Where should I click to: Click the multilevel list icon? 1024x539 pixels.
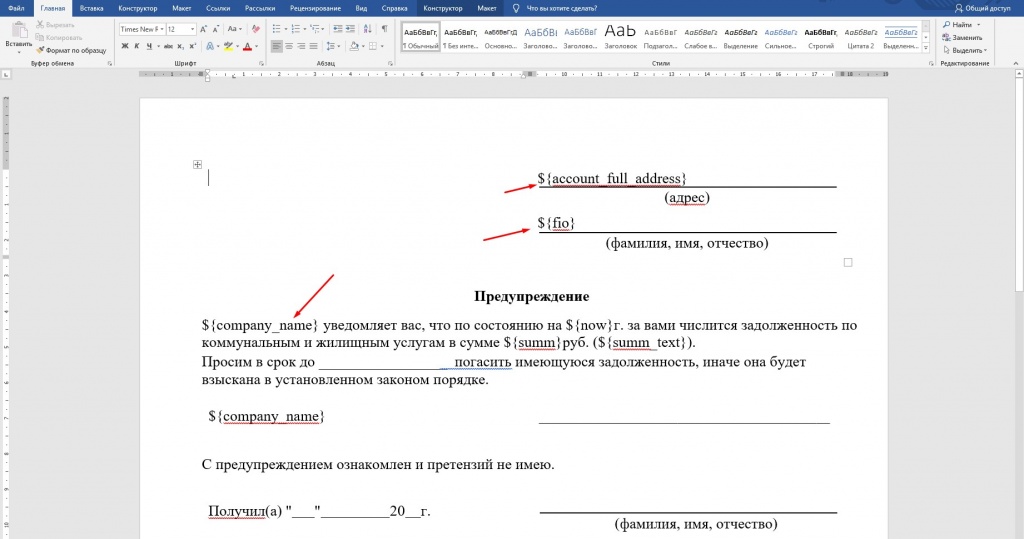pos(315,29)
